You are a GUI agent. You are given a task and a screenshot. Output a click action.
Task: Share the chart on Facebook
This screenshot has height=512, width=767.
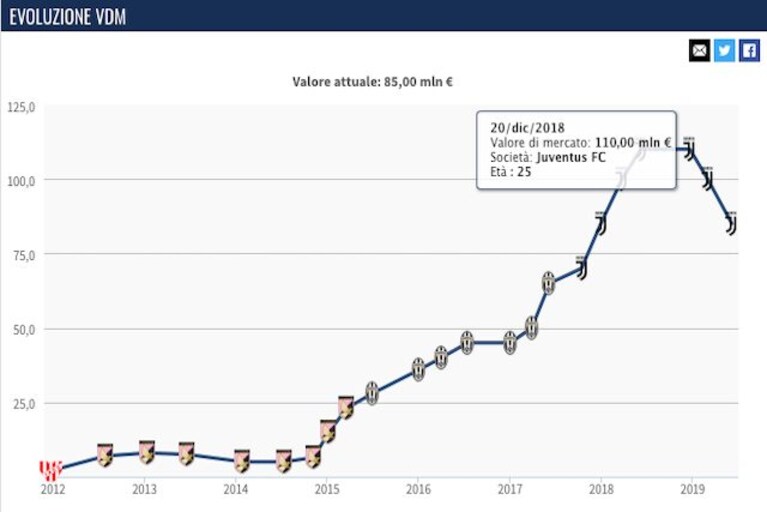[x=749, y=50]
